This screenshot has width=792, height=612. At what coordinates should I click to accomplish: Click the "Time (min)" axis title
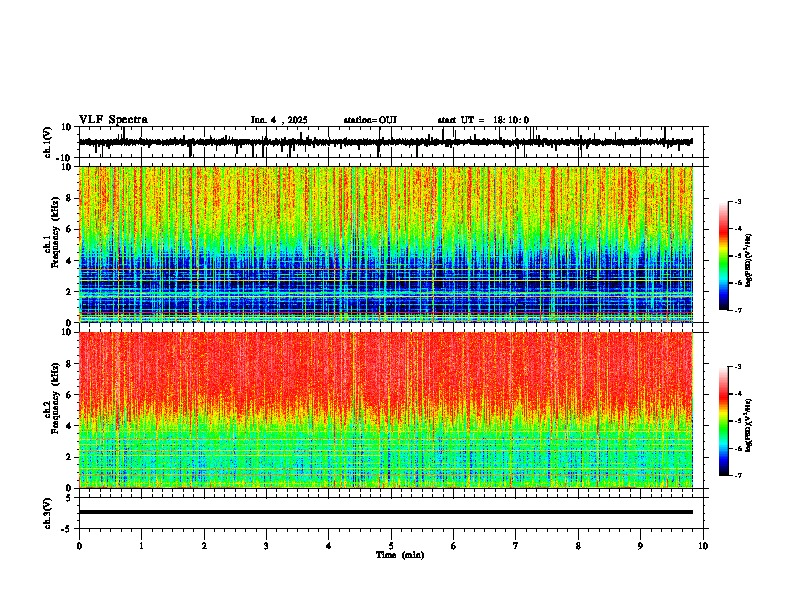pos(400,555)
